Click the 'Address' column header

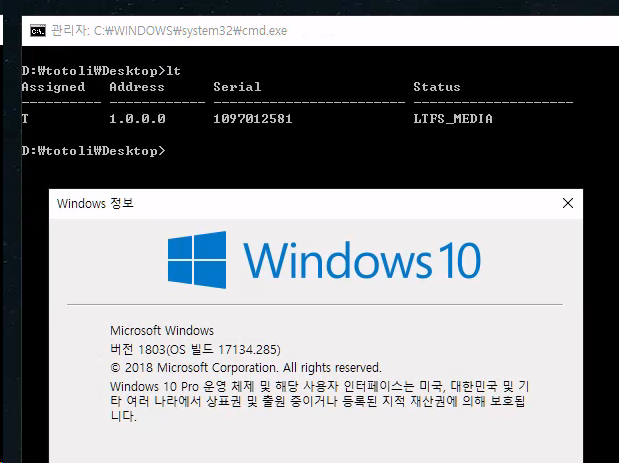coord(137,87)
